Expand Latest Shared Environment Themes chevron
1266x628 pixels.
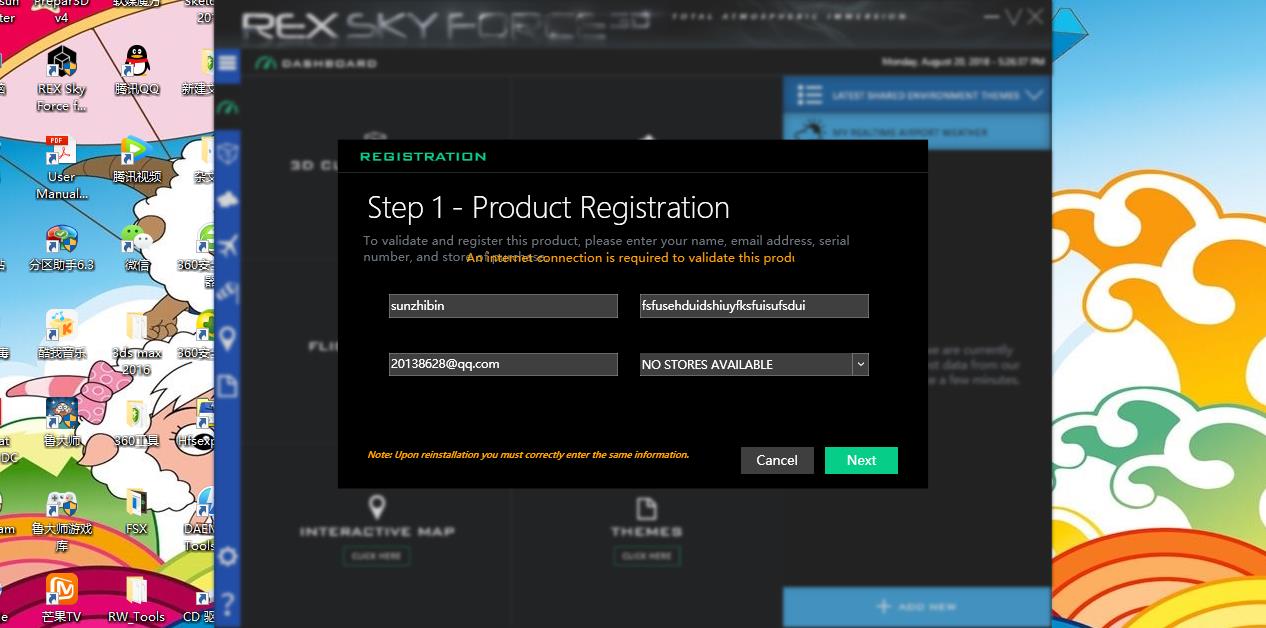point(1034,95)
